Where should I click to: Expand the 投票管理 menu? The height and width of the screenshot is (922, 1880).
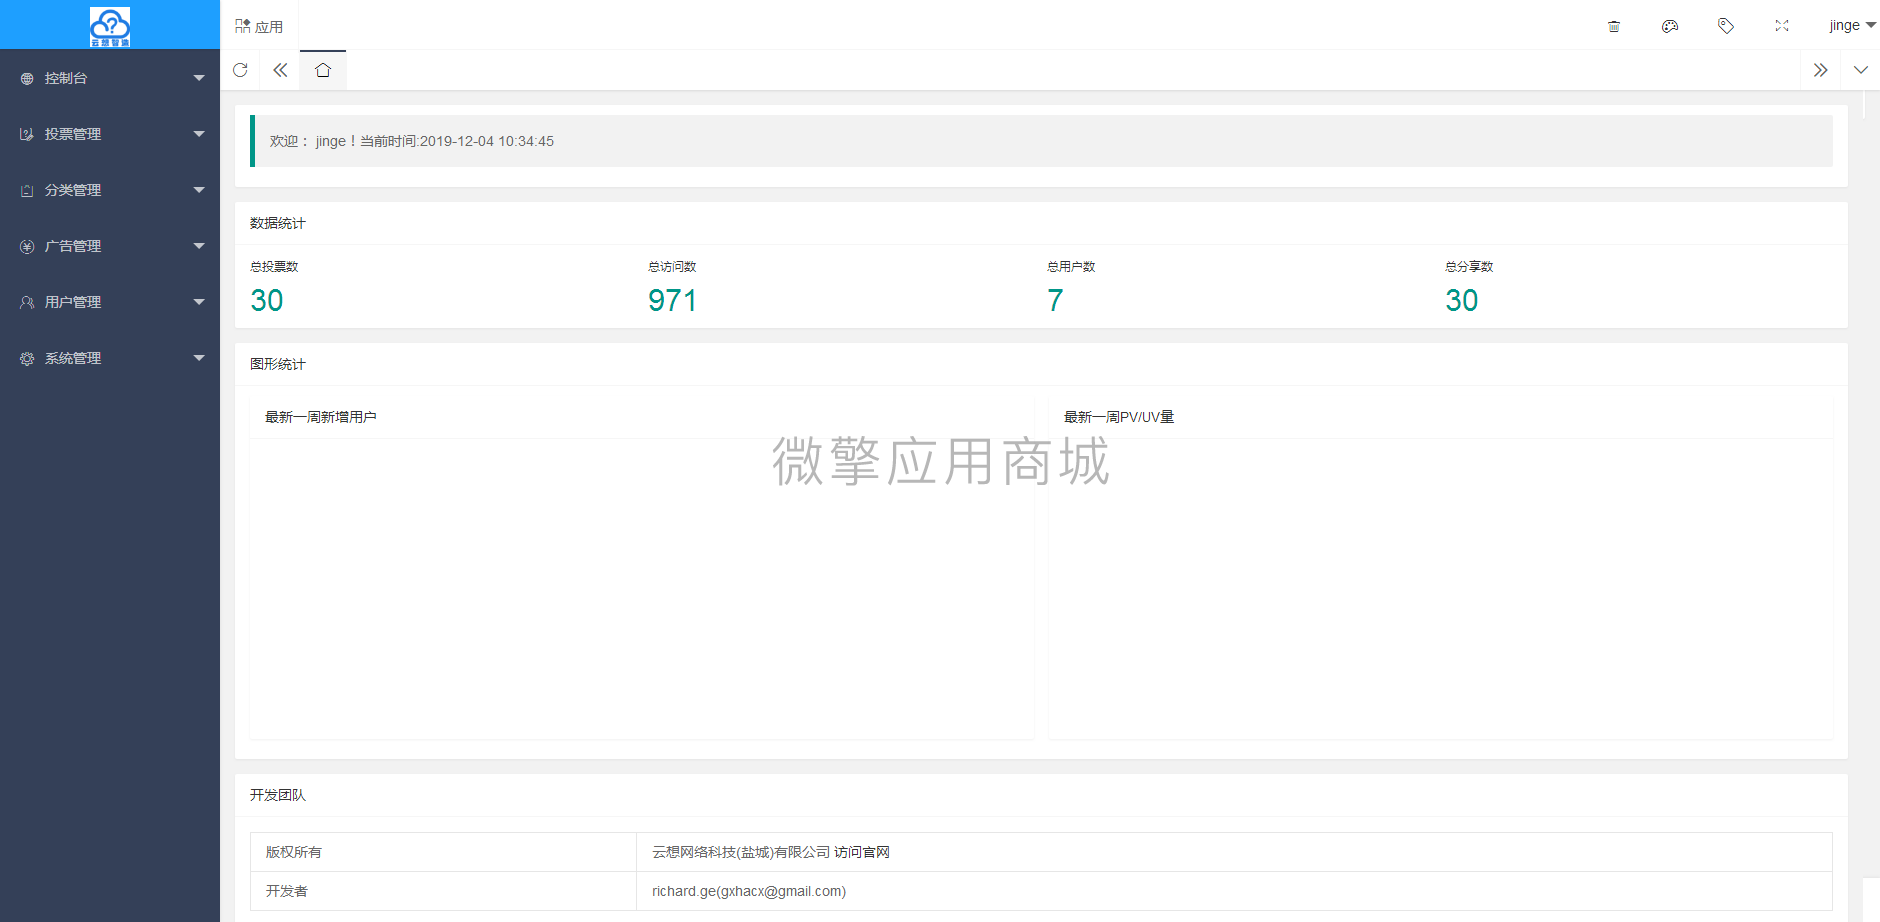click(110, 134)
